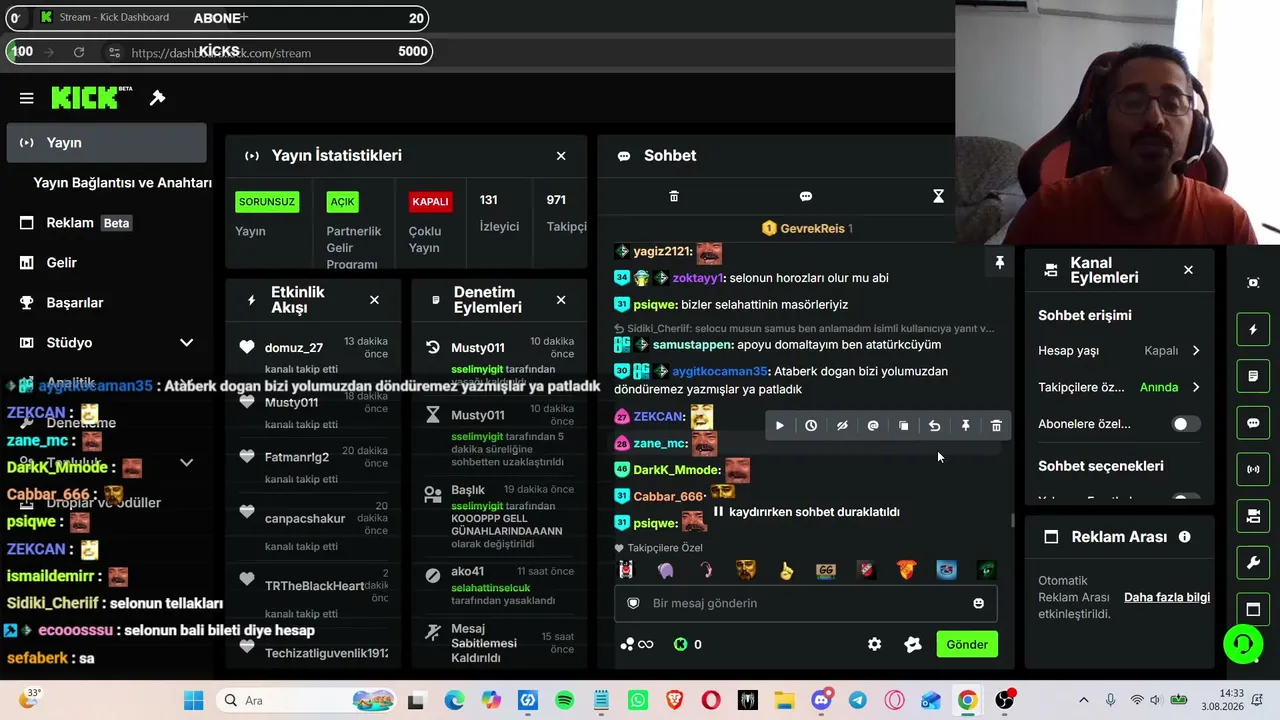Click the speech bubble icon below the Sohbet title
This screenshot has height=720, width=1280.
806,196
